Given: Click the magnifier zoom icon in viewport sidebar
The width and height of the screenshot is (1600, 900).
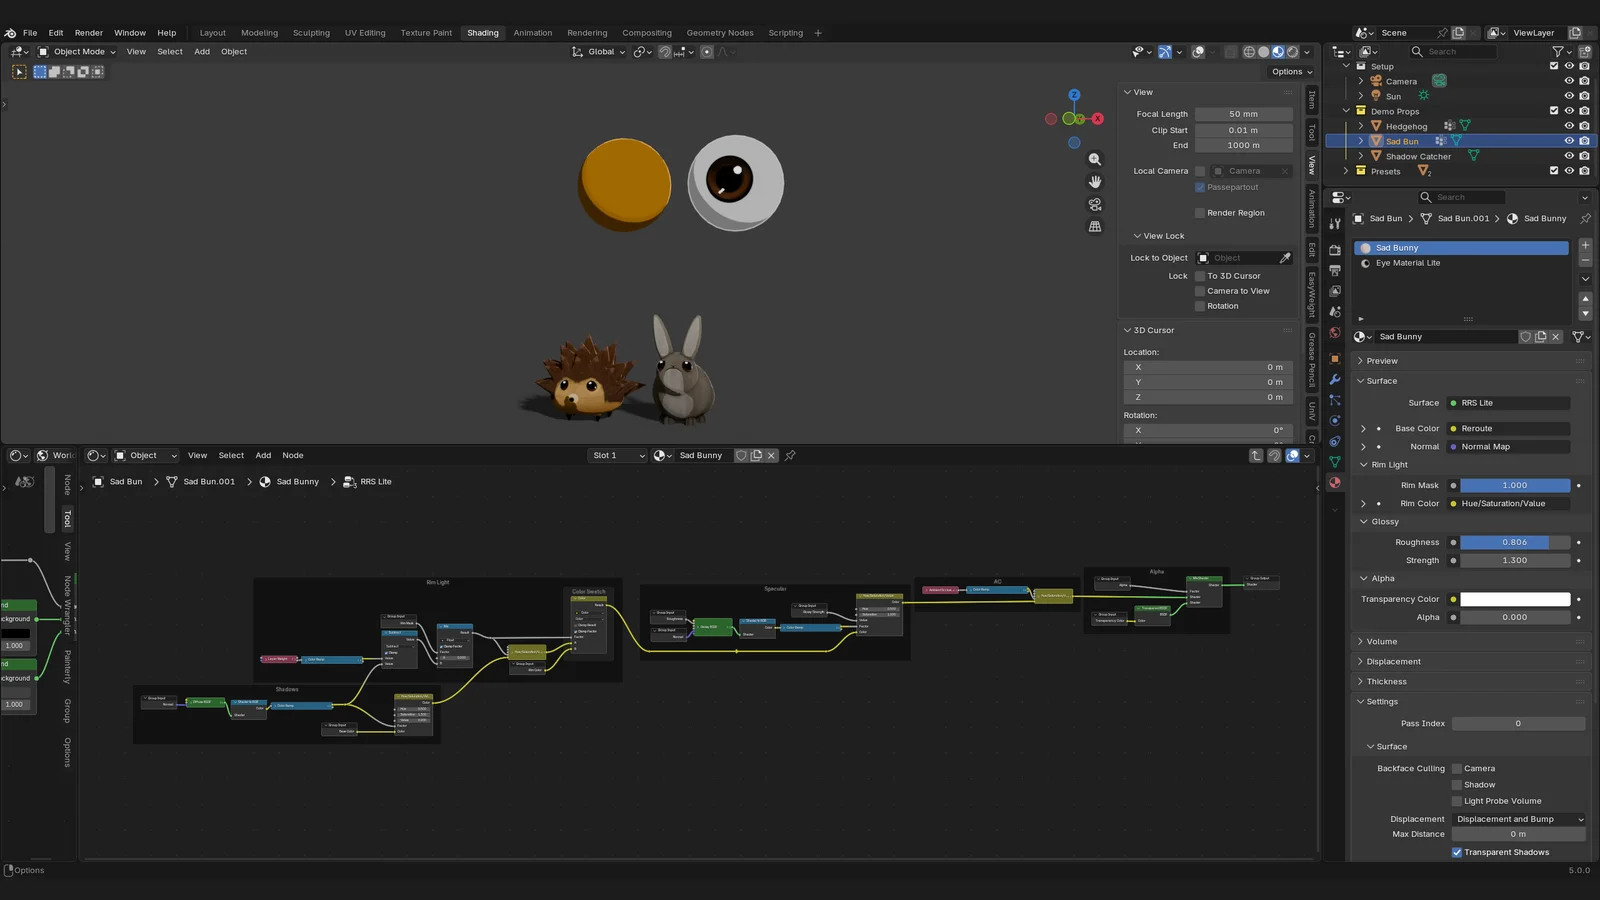Looking at the screenshot, I should tap(1095, 158).
